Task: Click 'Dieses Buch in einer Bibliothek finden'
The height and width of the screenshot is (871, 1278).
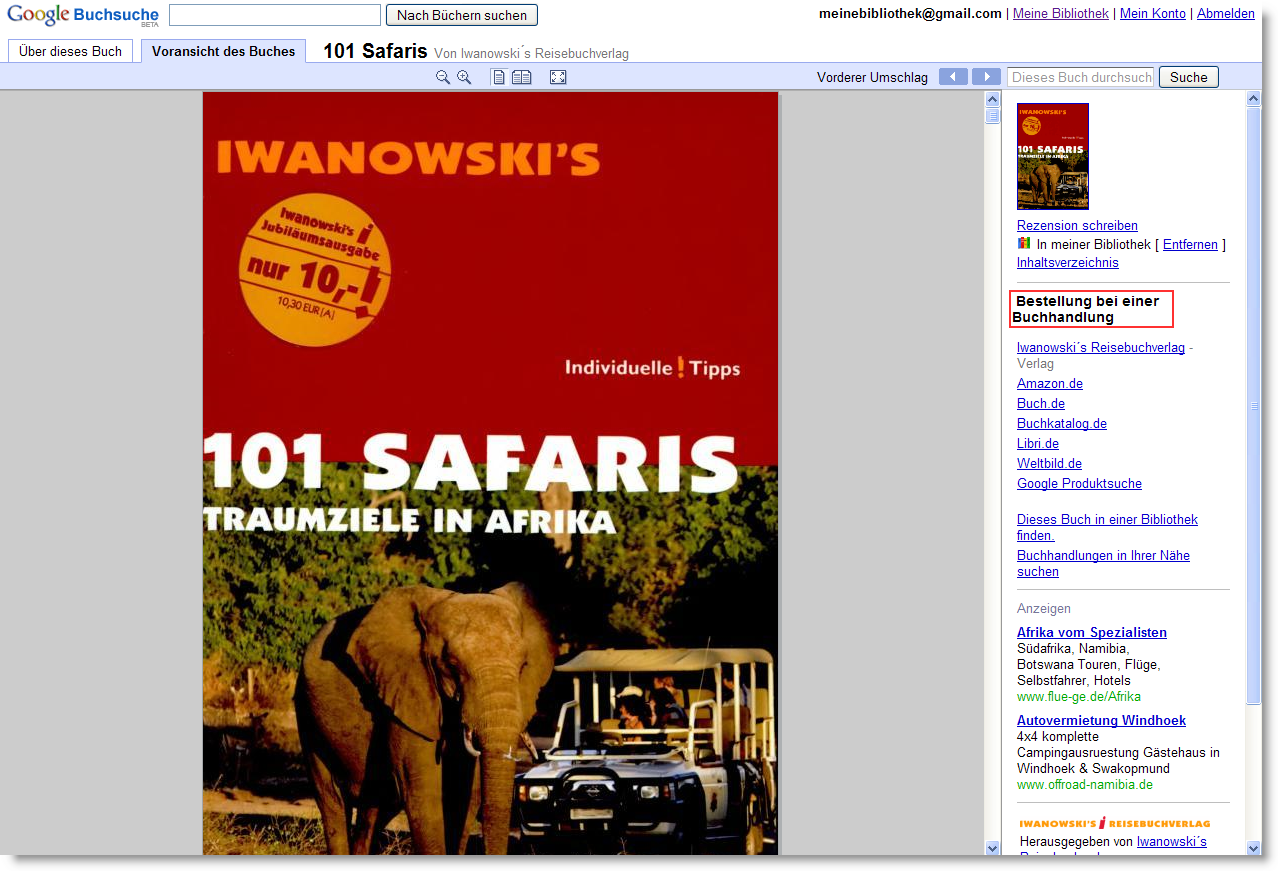Action: point(1107,527)
